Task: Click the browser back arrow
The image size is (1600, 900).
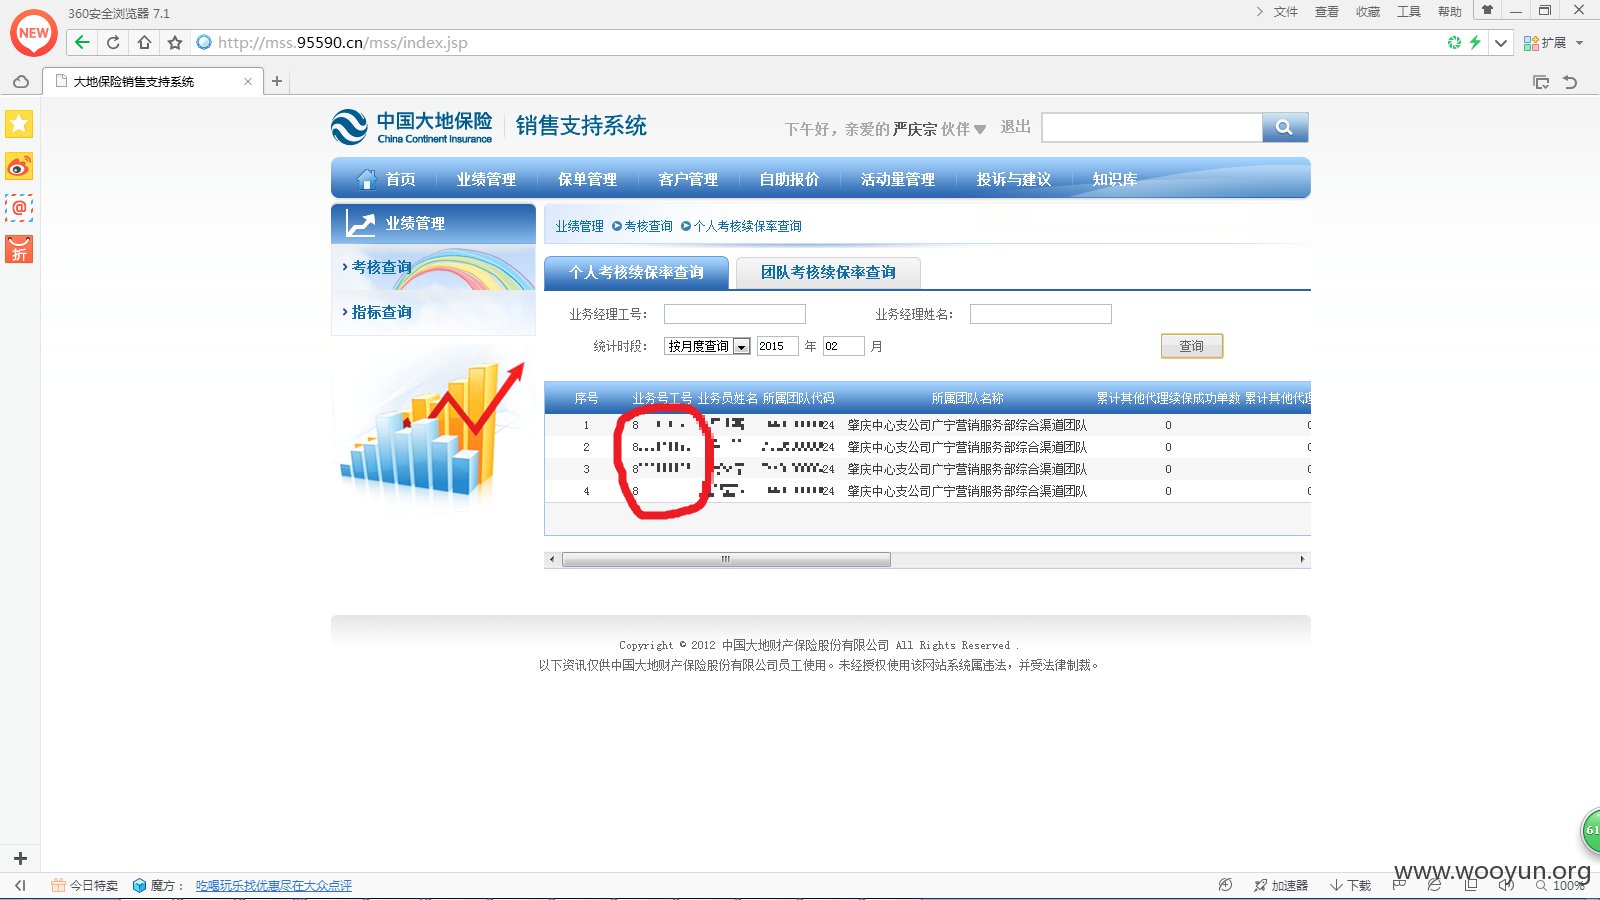Action: (x=82, y=42)
